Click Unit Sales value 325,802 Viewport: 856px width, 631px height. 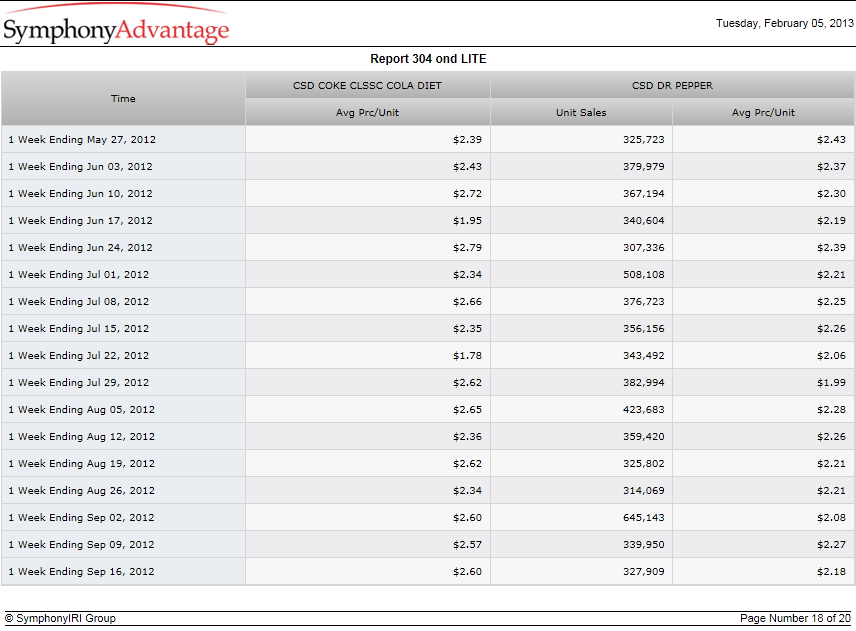pyautogui.click(x=644, y=464)
